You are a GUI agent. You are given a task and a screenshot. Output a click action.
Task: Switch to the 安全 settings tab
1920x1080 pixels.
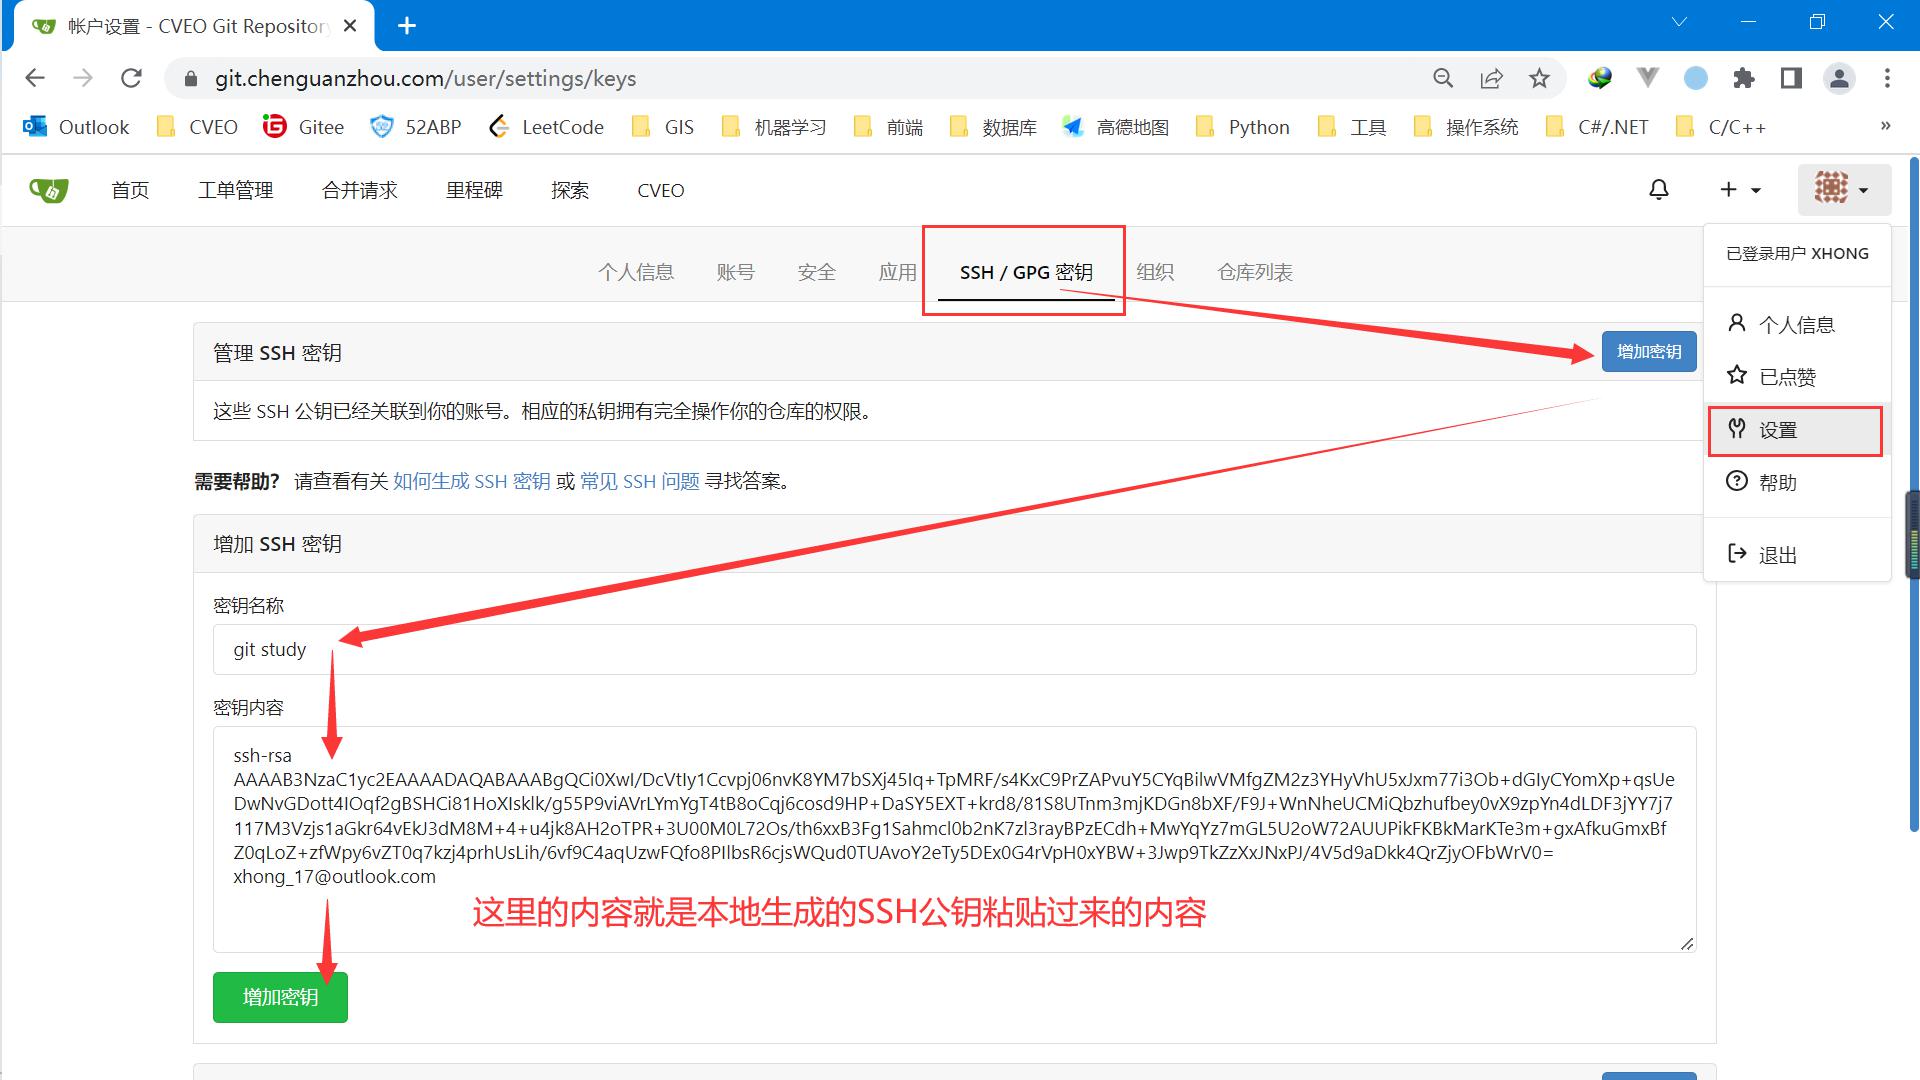click(816, 272)
